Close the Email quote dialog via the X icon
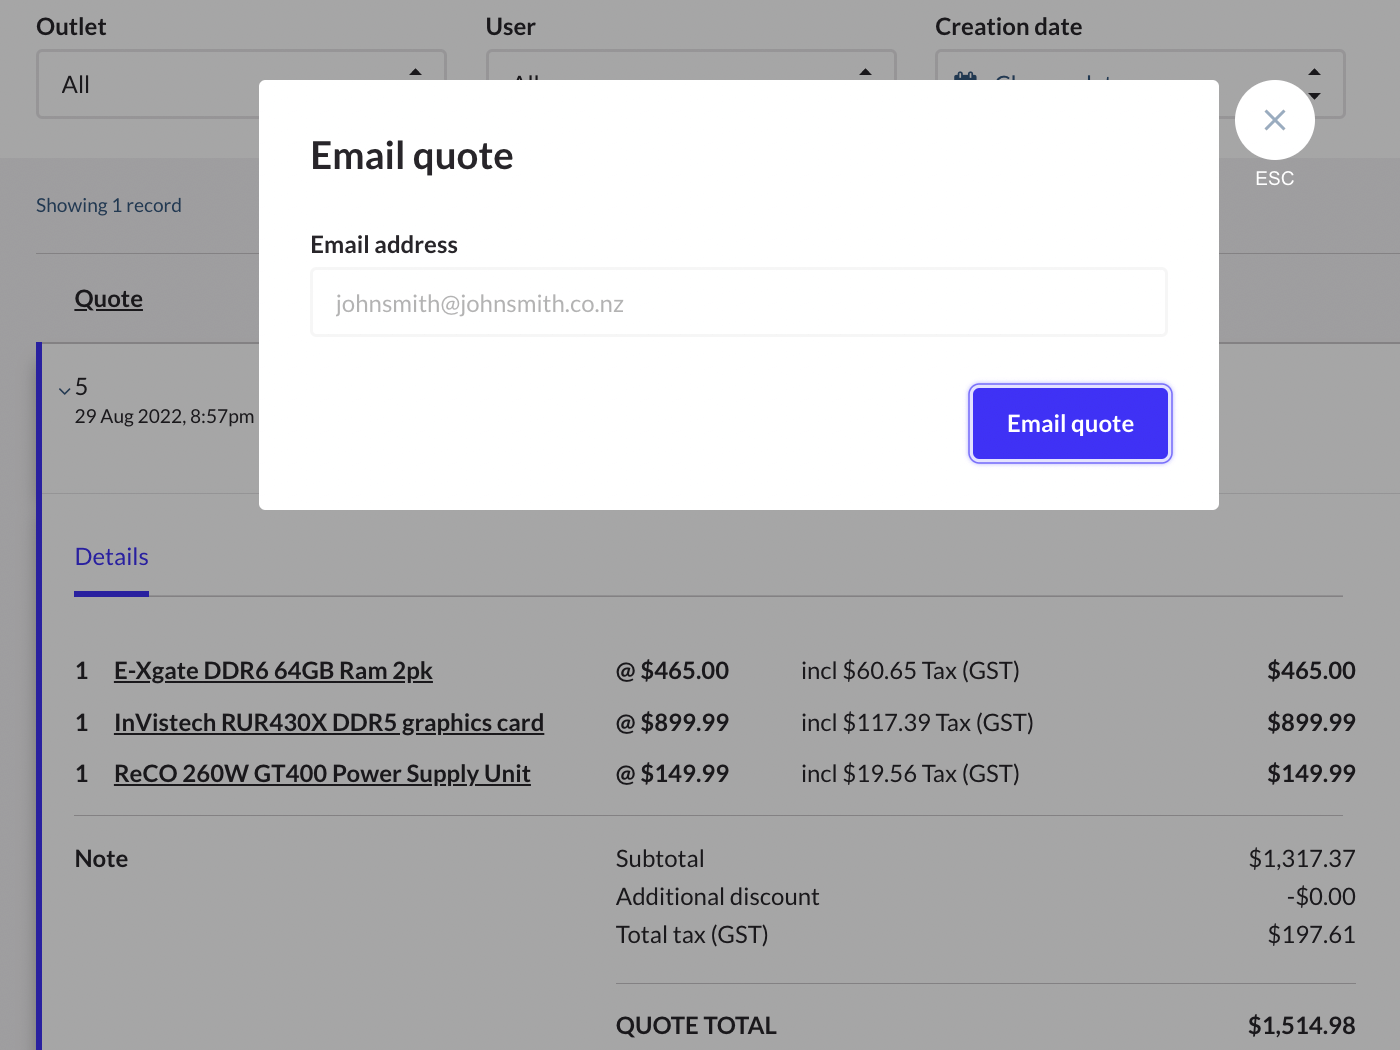Screen dimensions: 1400x1050 click(x=1274, y=120)
